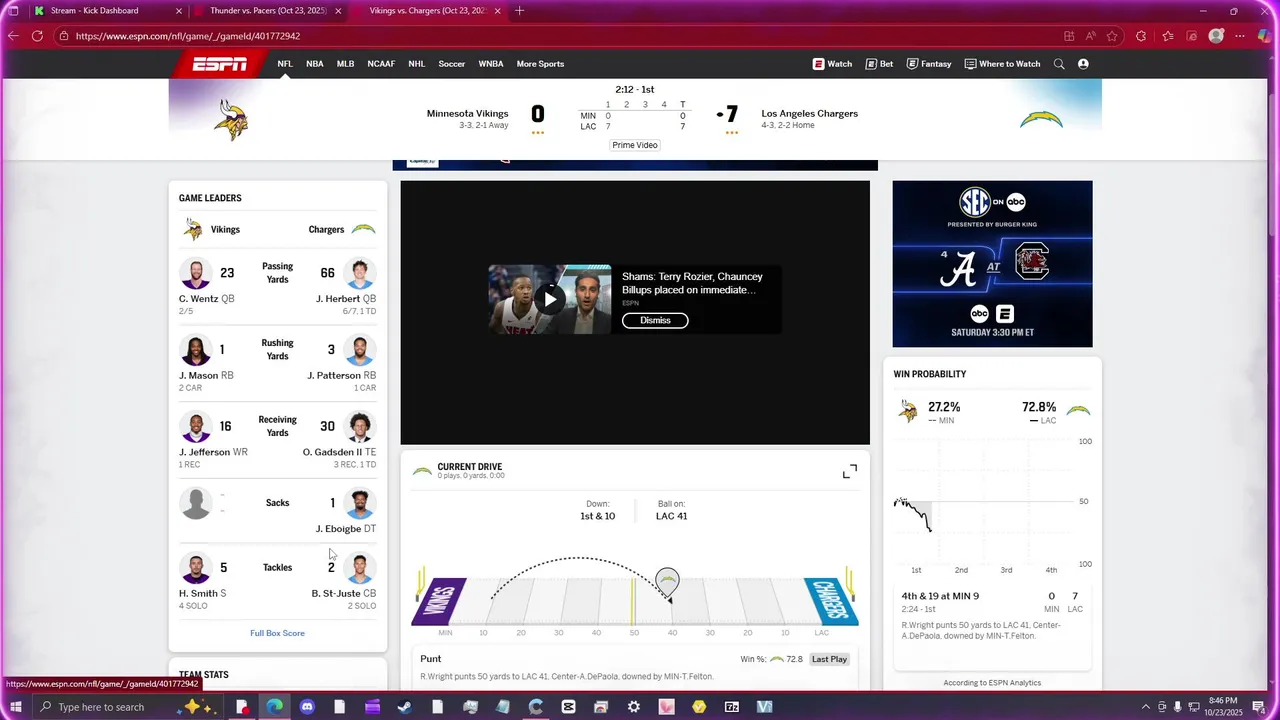
Task: Show hidden system tray icons
Action: tap(1145, 707)
